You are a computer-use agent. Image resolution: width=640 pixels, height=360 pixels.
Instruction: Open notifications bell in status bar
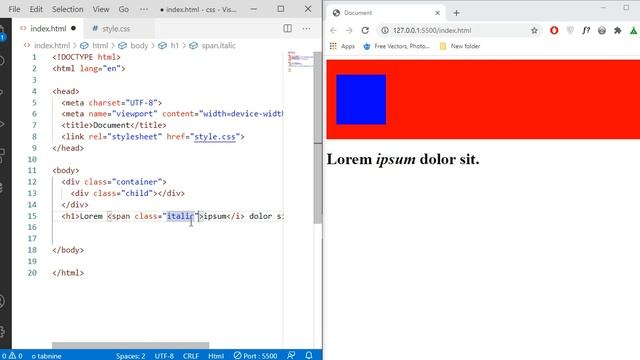309,356
